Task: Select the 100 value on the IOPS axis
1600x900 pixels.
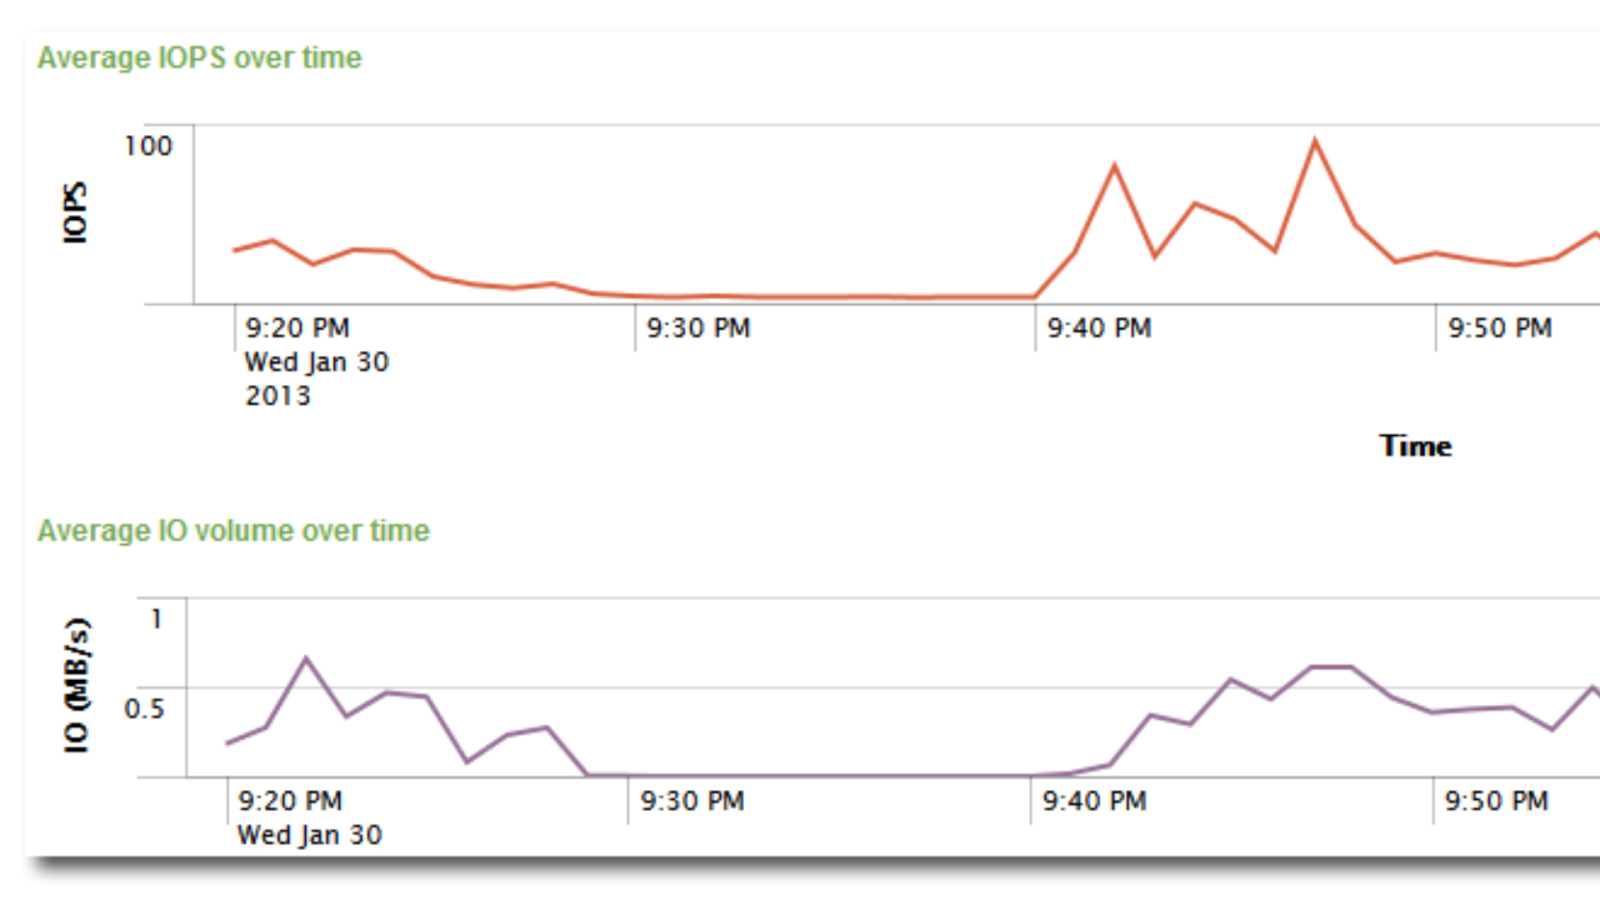Action: [148, 146]
